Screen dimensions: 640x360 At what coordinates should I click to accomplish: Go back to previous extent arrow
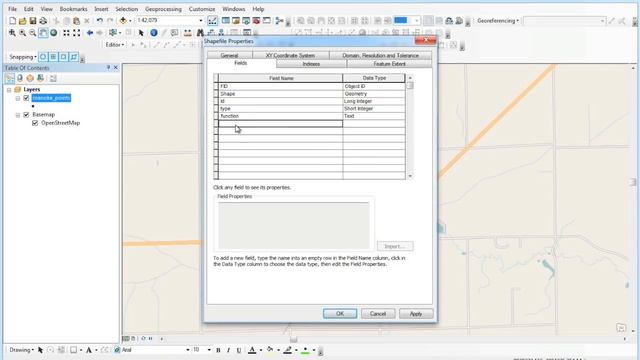tap(90, 33)
